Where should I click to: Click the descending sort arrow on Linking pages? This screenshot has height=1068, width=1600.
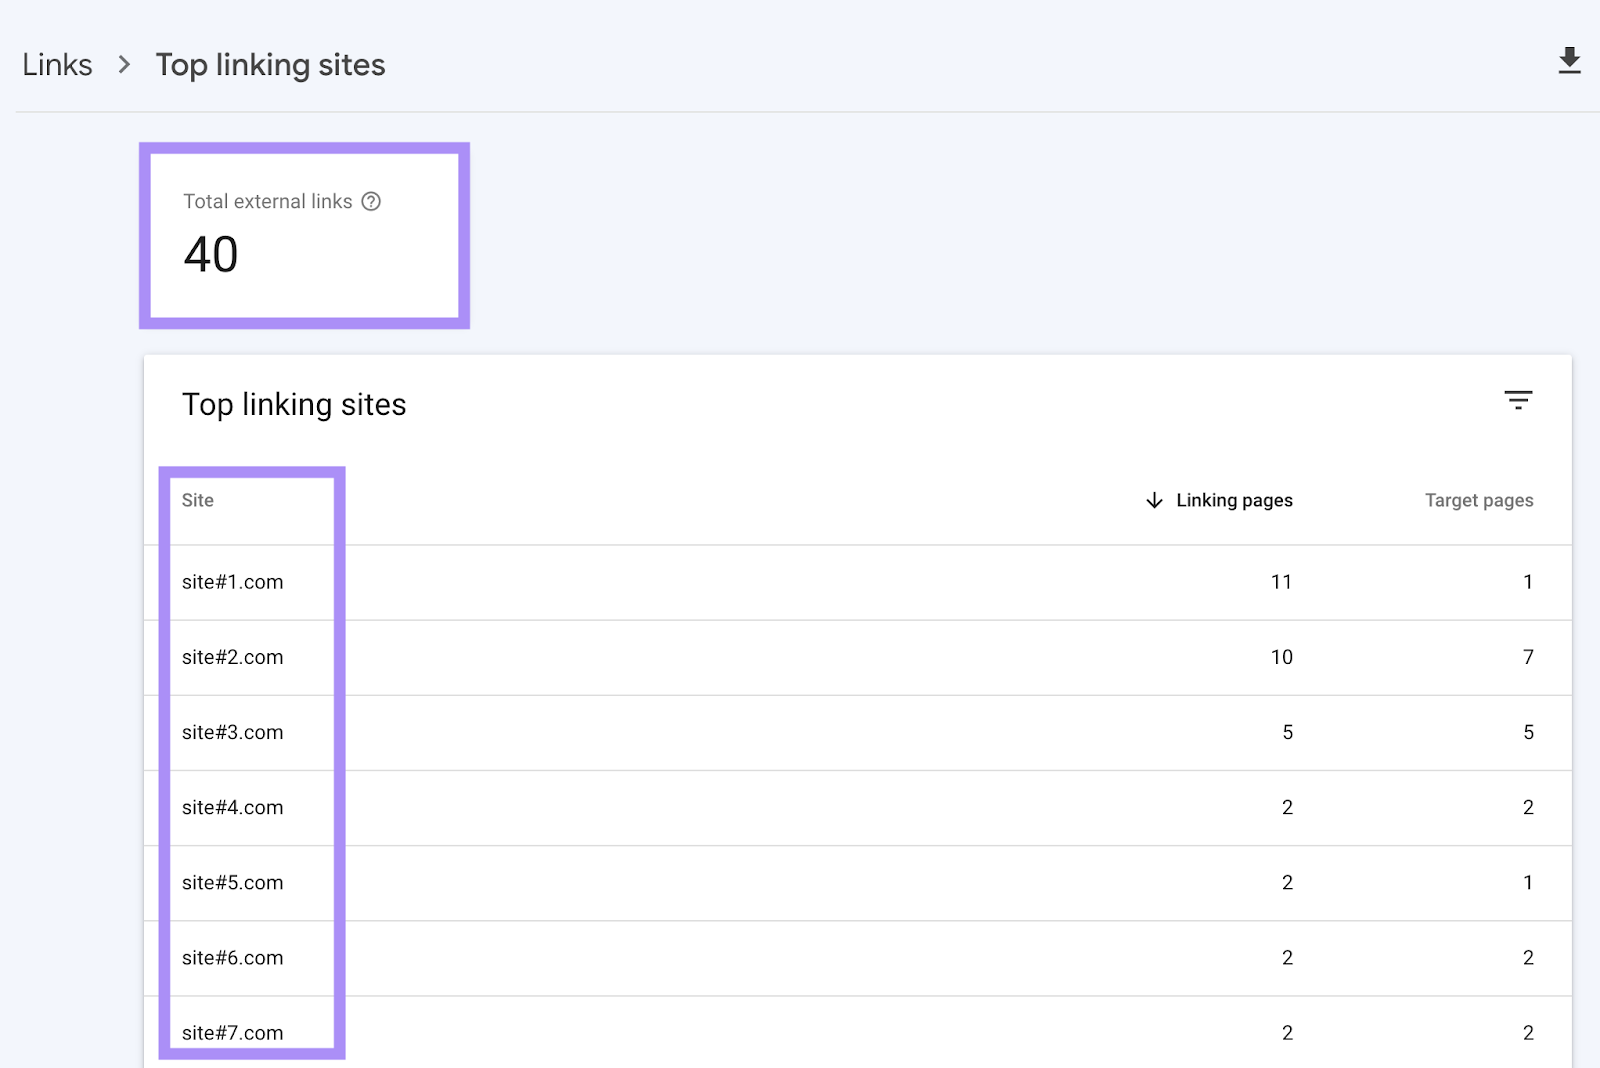pyautogui.click(x=1154, y=500)
